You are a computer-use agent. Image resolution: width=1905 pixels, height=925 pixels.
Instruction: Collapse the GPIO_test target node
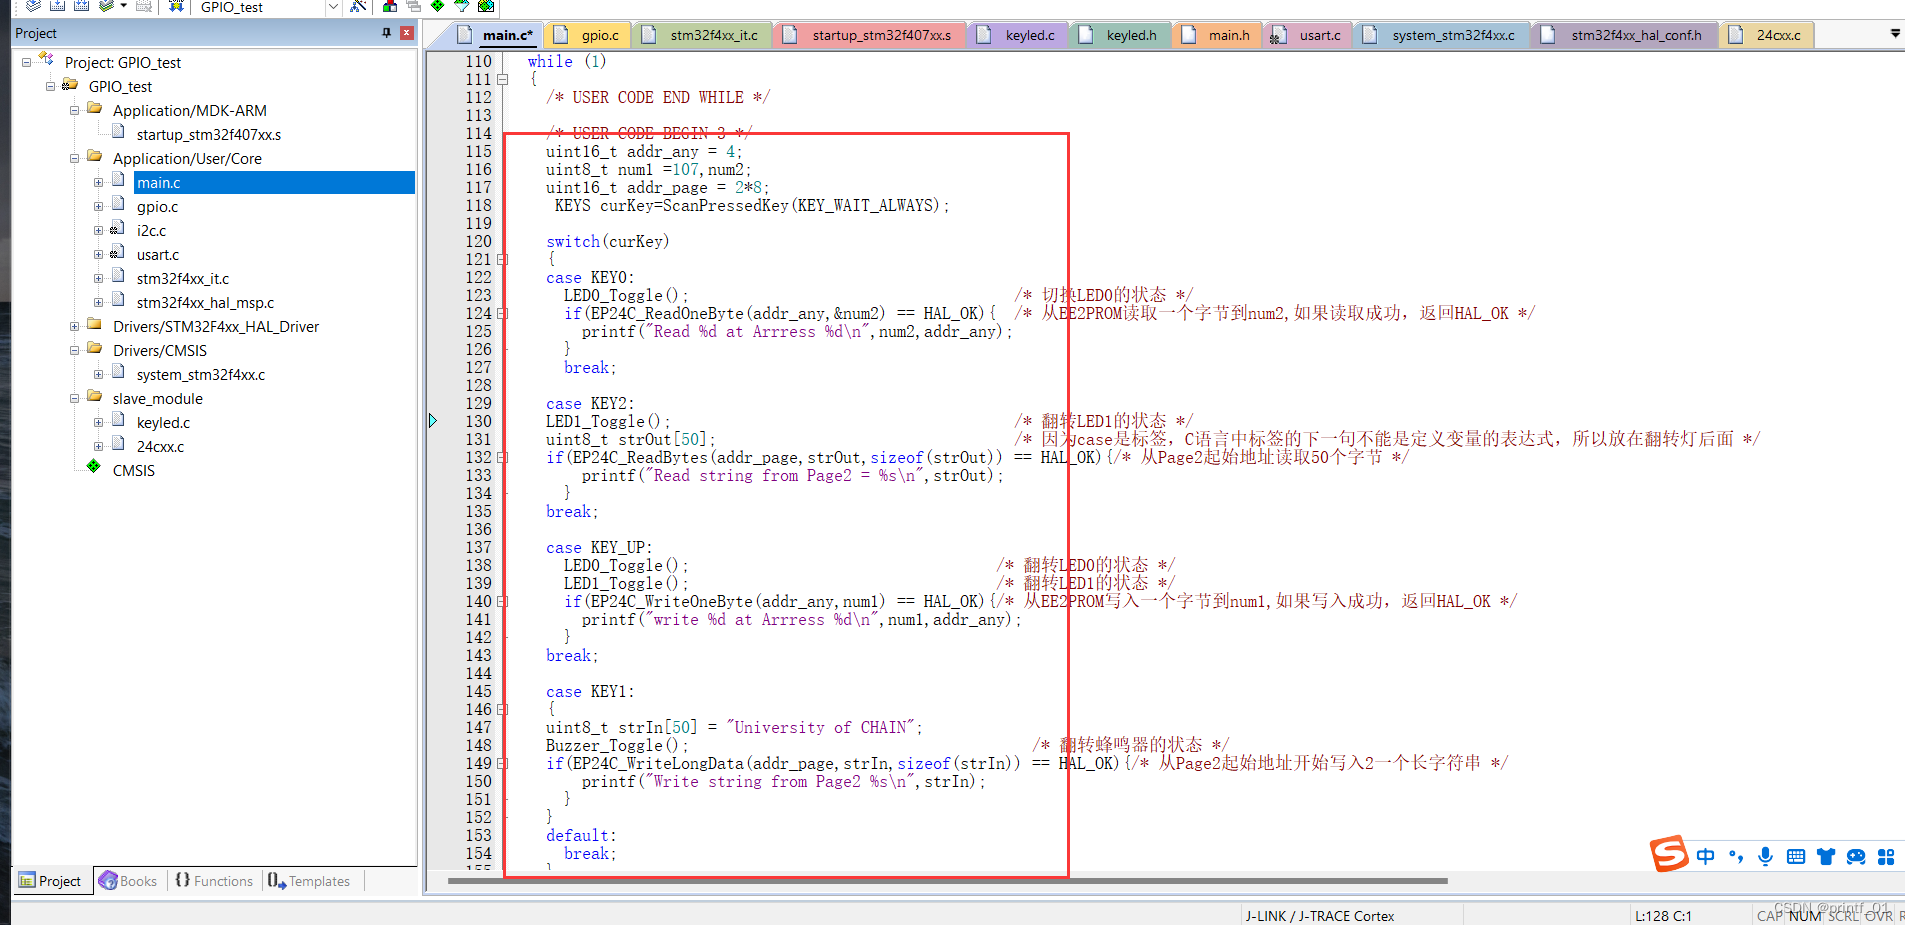tap(50, 86)
